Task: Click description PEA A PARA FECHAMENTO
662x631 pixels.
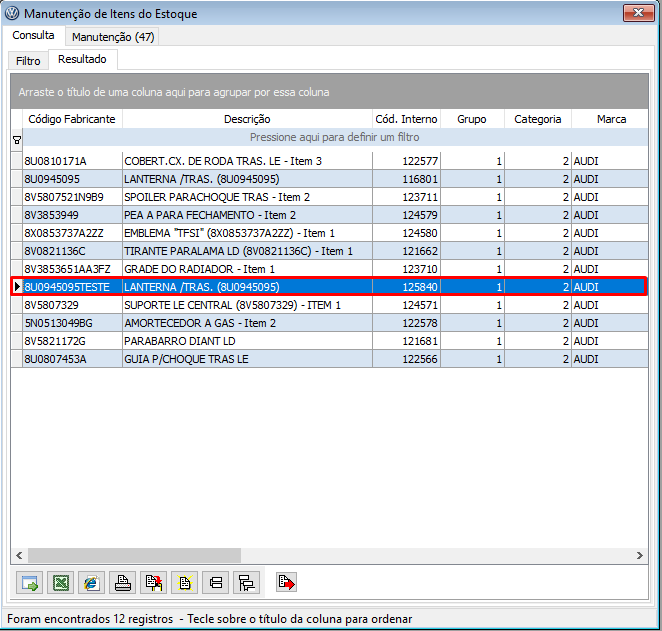Action: pyautogui.click(x=247, y=215)
